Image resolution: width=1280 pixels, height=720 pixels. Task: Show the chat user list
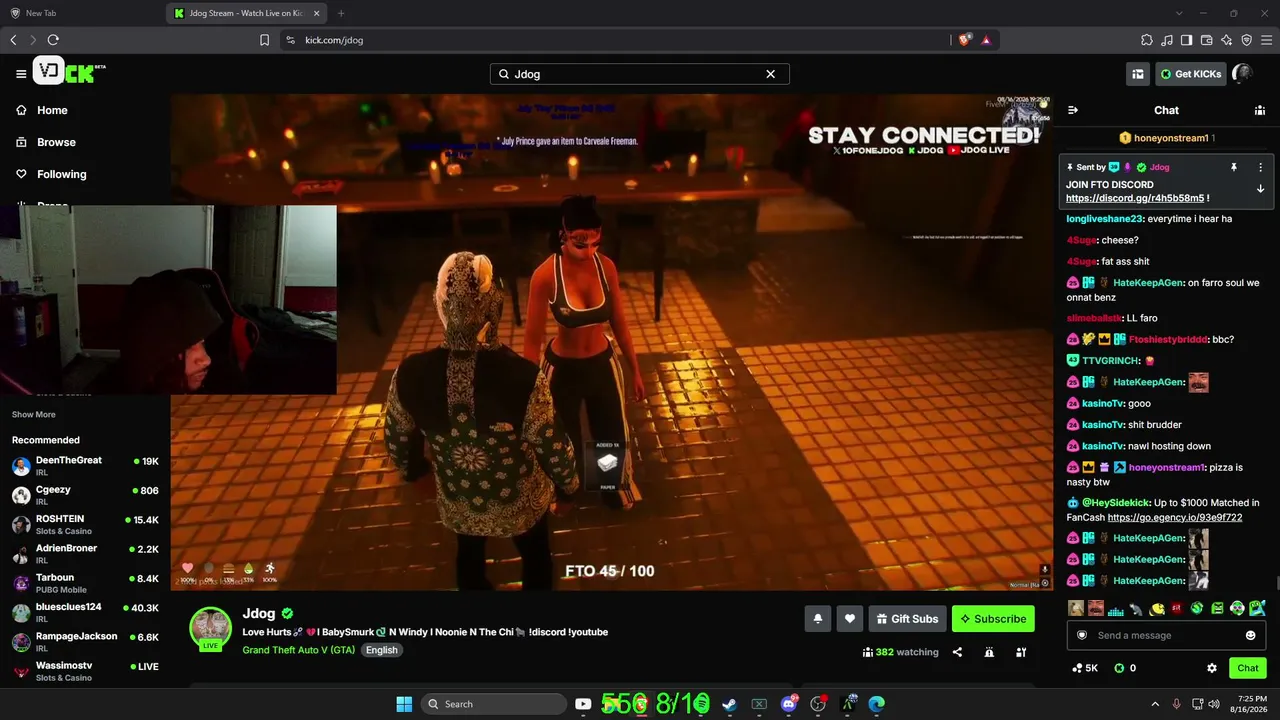click(x=1260, y=110)
